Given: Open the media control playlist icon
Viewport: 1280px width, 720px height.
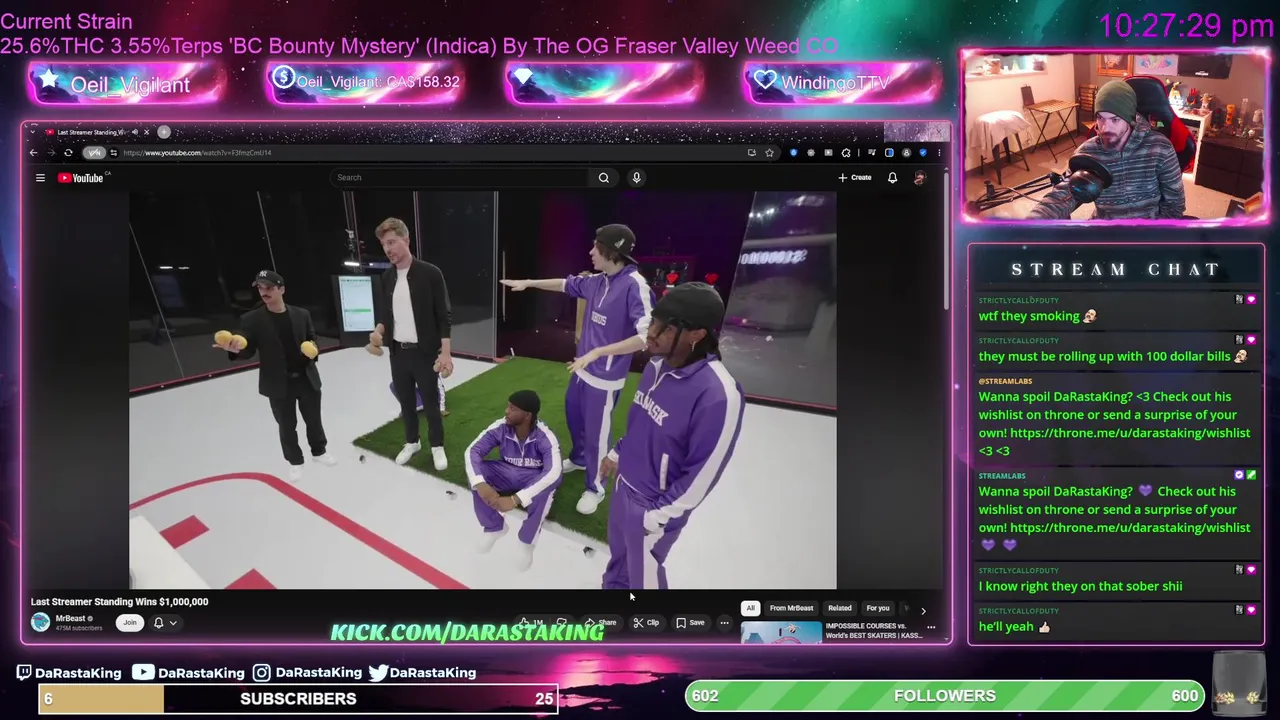Looking at the screenshot, I should coord(872,153).
